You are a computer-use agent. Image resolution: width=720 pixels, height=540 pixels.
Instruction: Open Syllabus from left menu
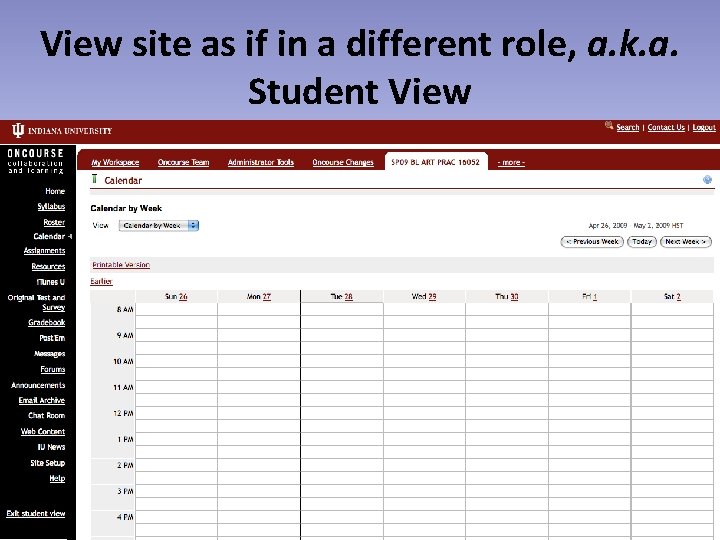[x=51, y=207]
